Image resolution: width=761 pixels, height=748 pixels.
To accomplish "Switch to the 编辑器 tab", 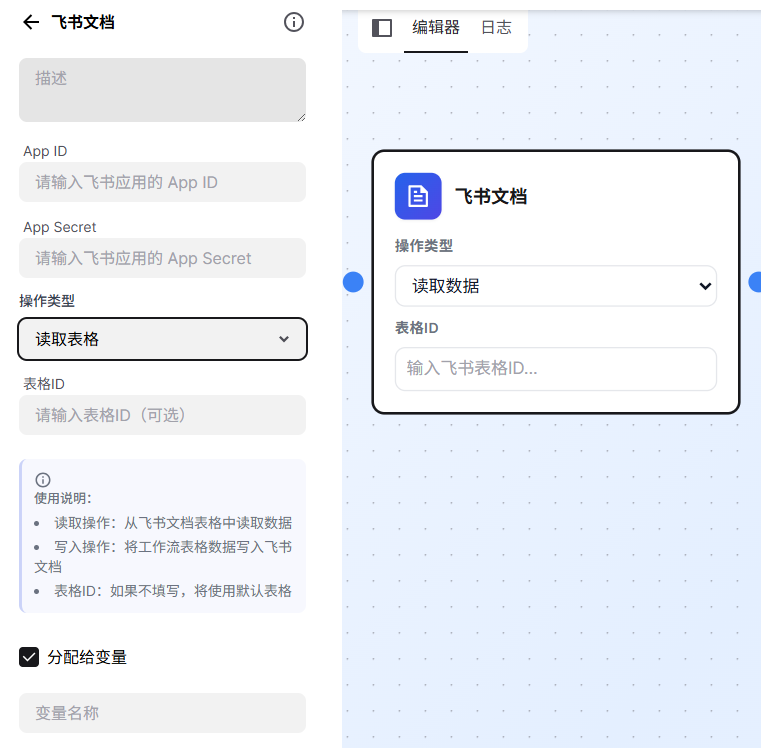I will pos(436,28).
